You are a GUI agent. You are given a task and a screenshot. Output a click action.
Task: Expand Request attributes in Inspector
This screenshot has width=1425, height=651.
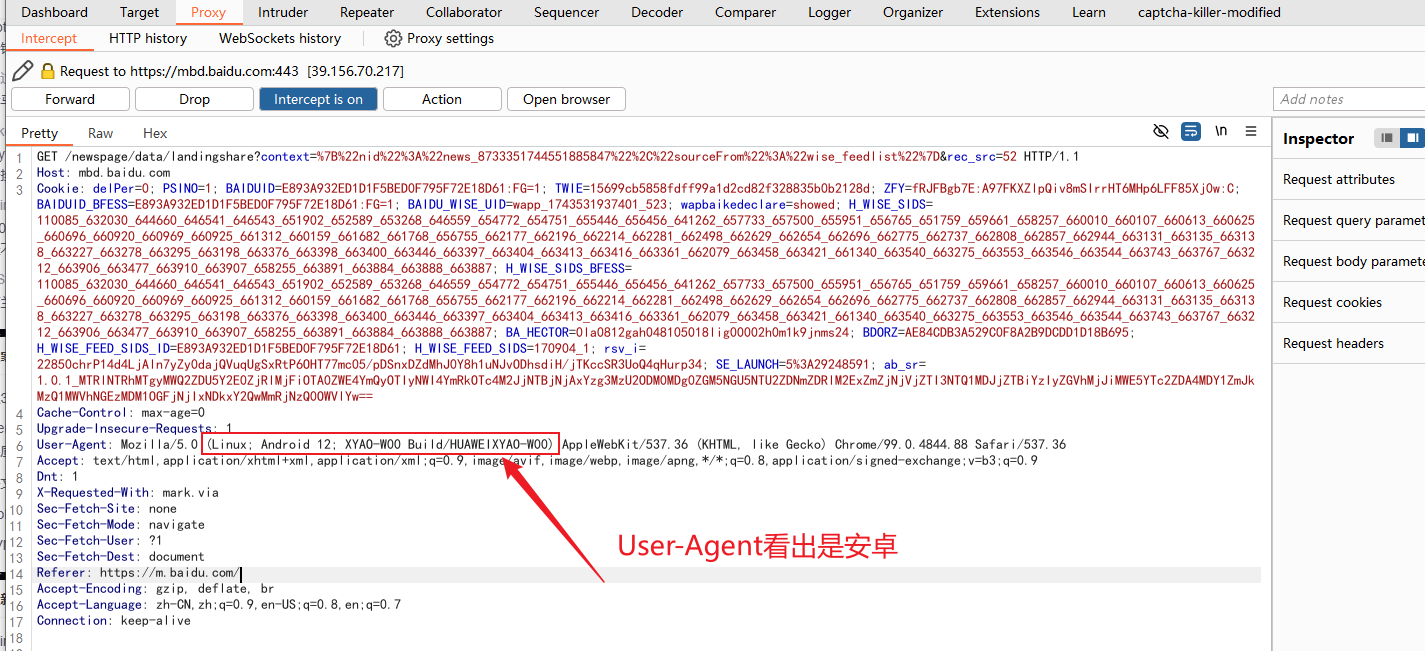1339,179
